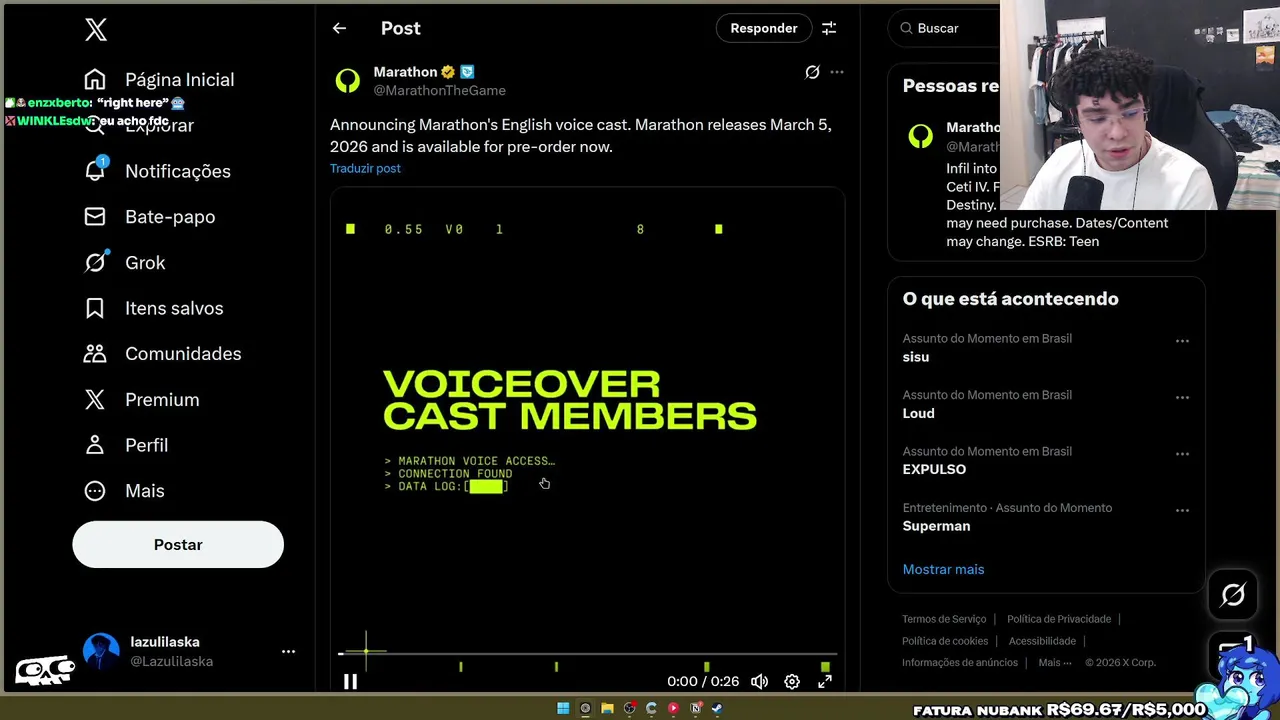1280x720 pixels.
Task: Click the Responder button
Action: pos(764,29)
